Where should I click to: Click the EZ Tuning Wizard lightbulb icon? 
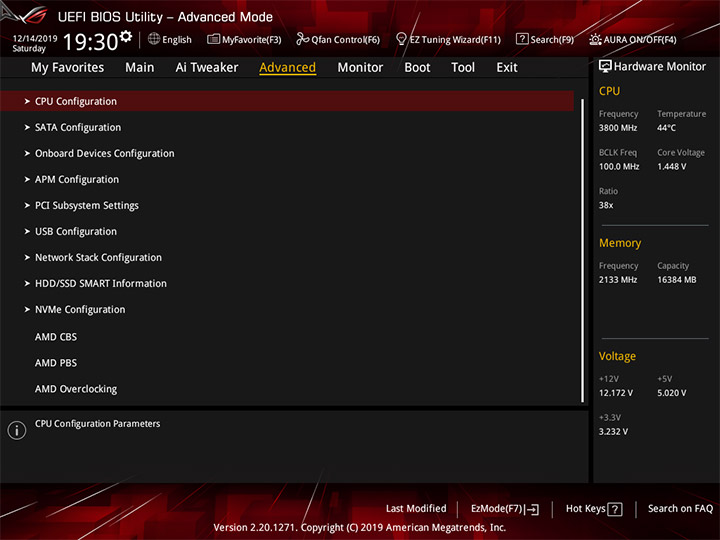click(401, 39)
